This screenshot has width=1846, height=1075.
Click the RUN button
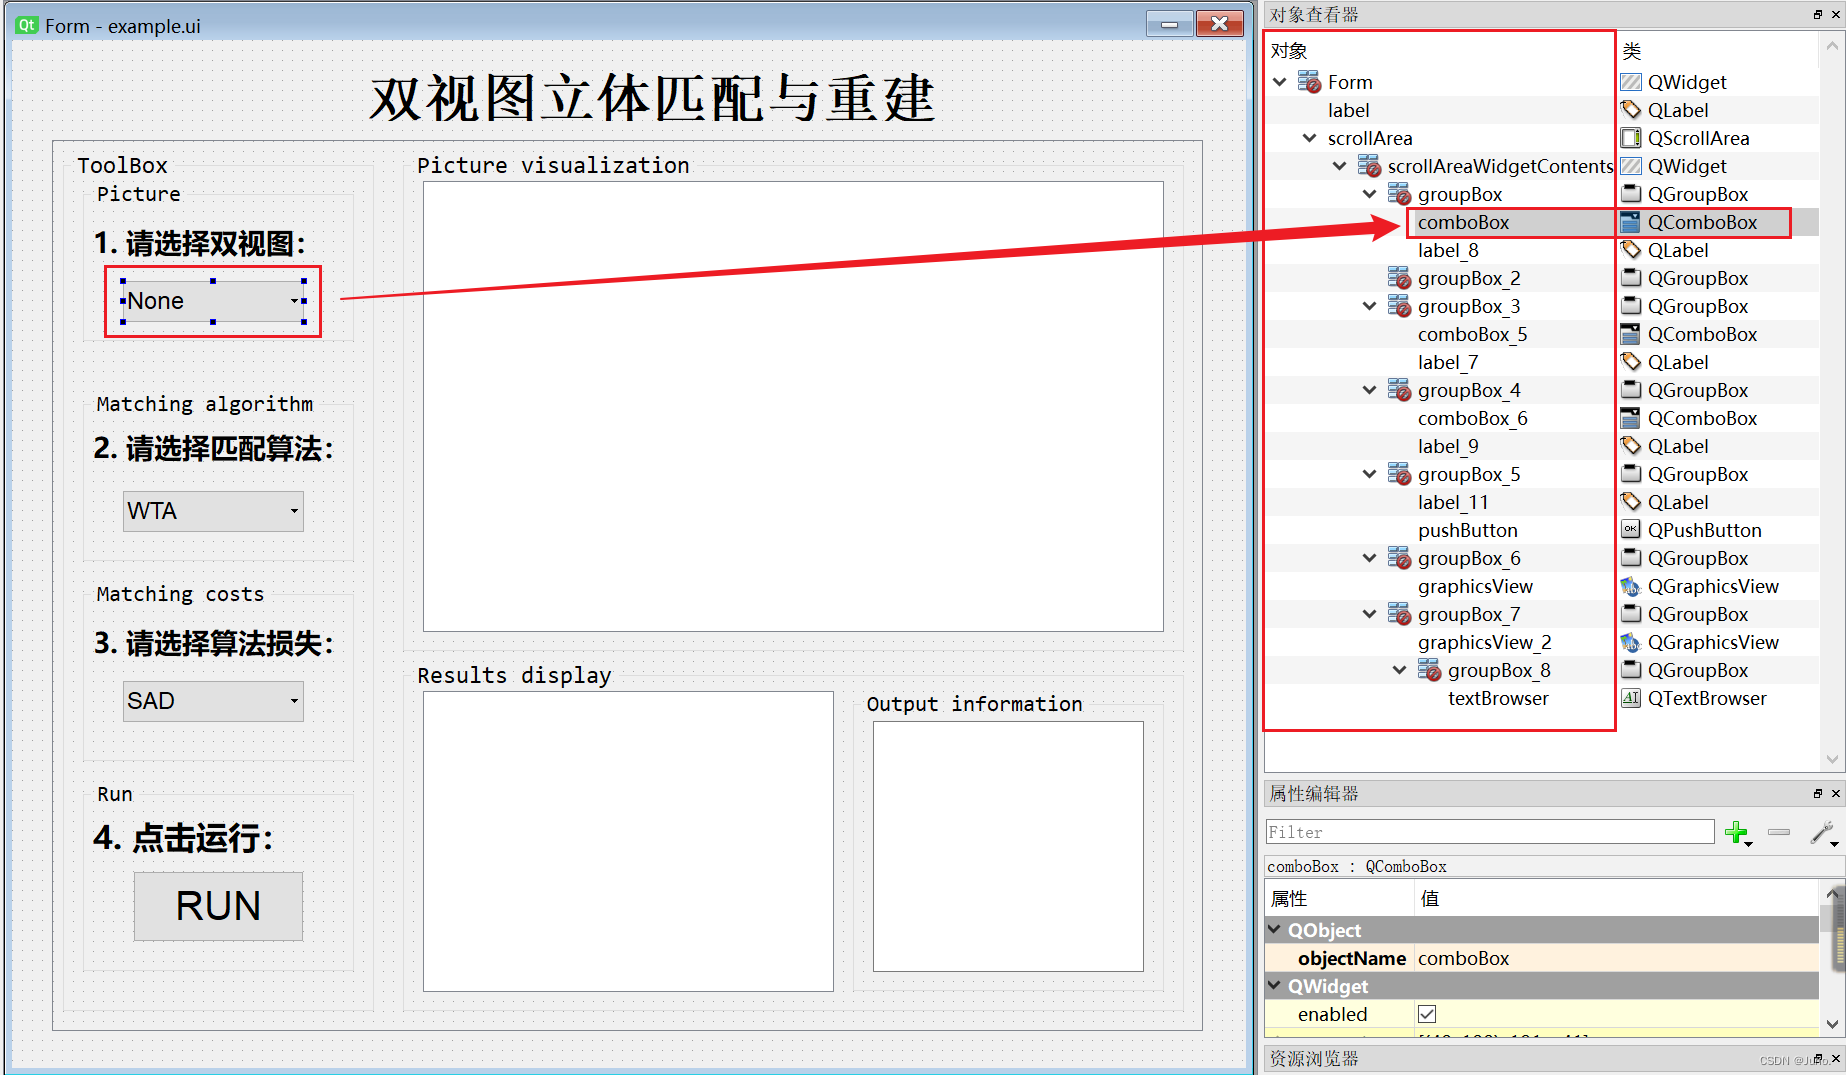pyautogui.click(x=218, y=906)
